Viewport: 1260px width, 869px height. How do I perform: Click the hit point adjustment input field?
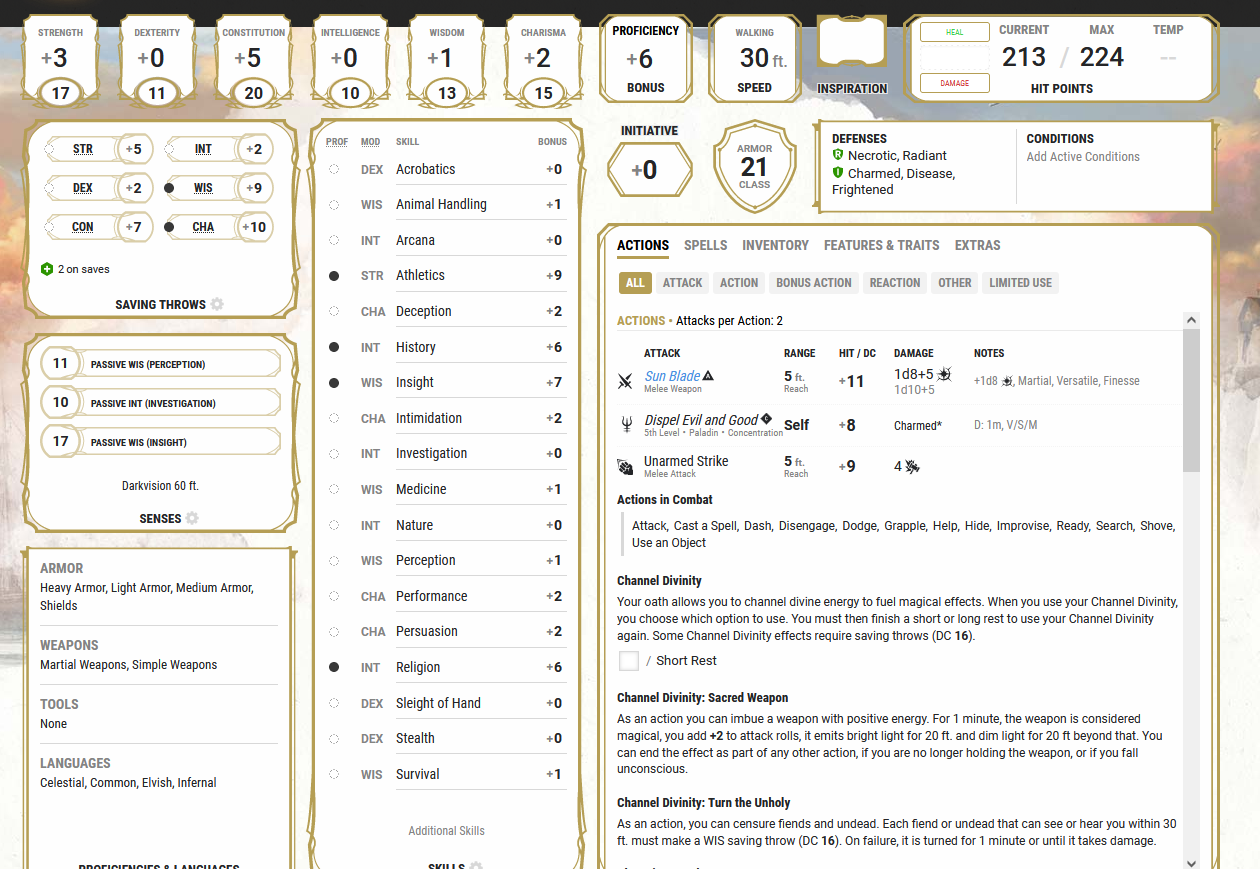tap(955, 58)
